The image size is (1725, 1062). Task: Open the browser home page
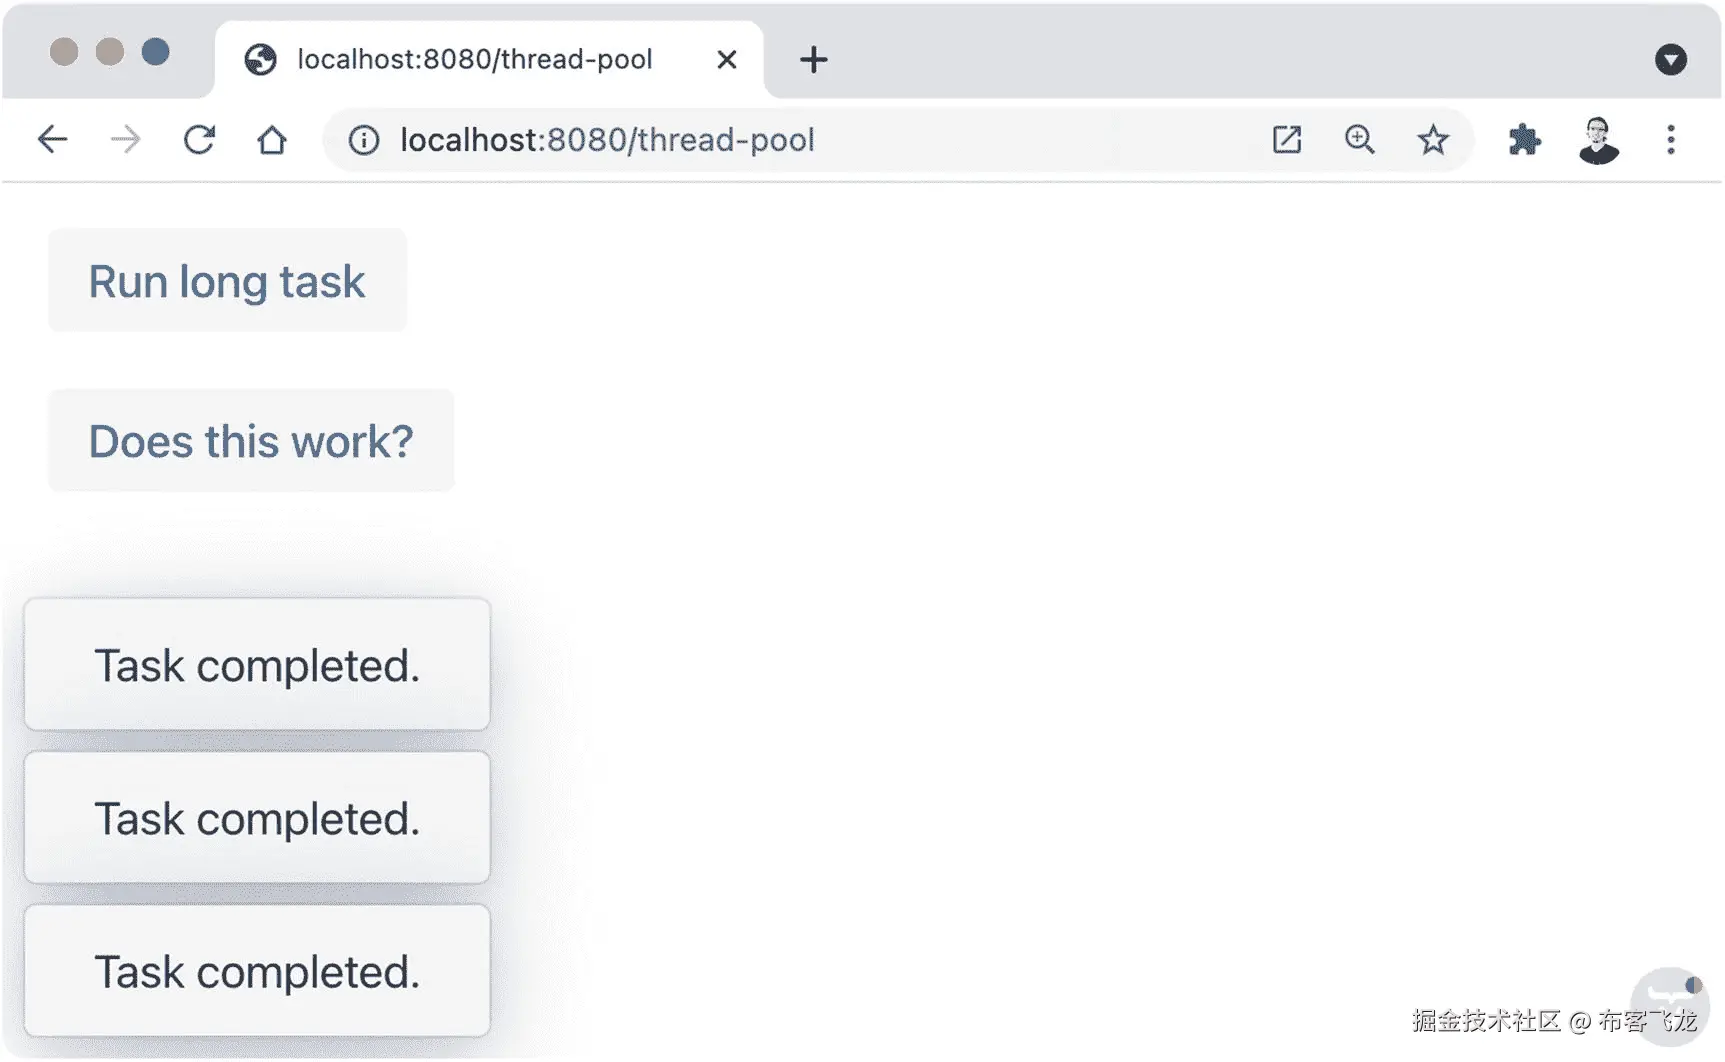point(272,140)
